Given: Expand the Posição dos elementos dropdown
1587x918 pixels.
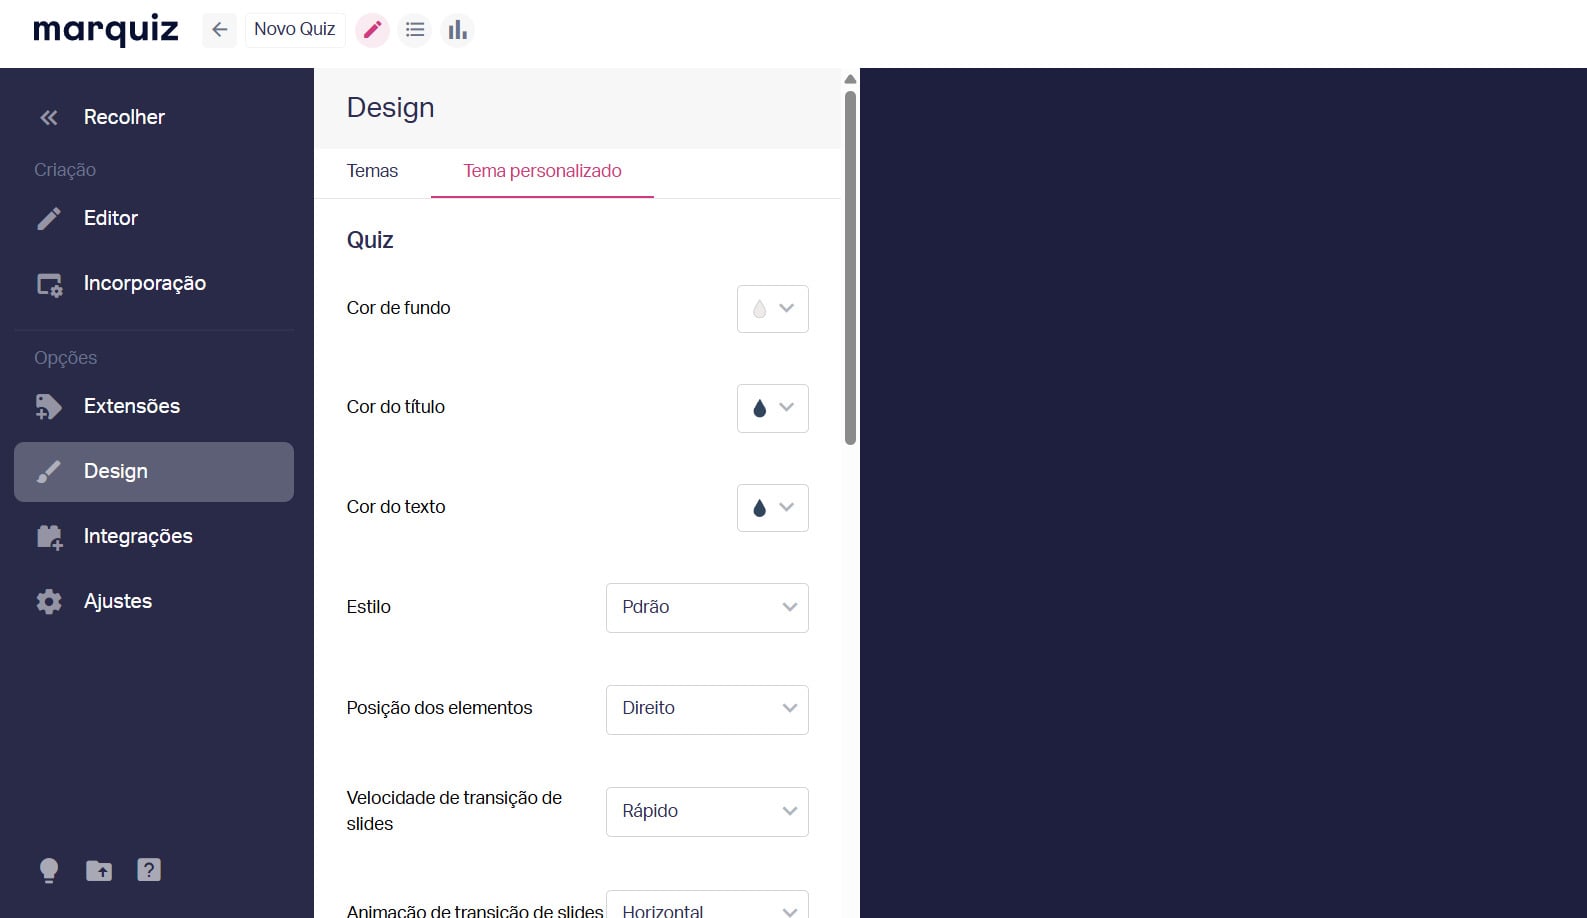Looking at the screenshot, I should 707,709.
